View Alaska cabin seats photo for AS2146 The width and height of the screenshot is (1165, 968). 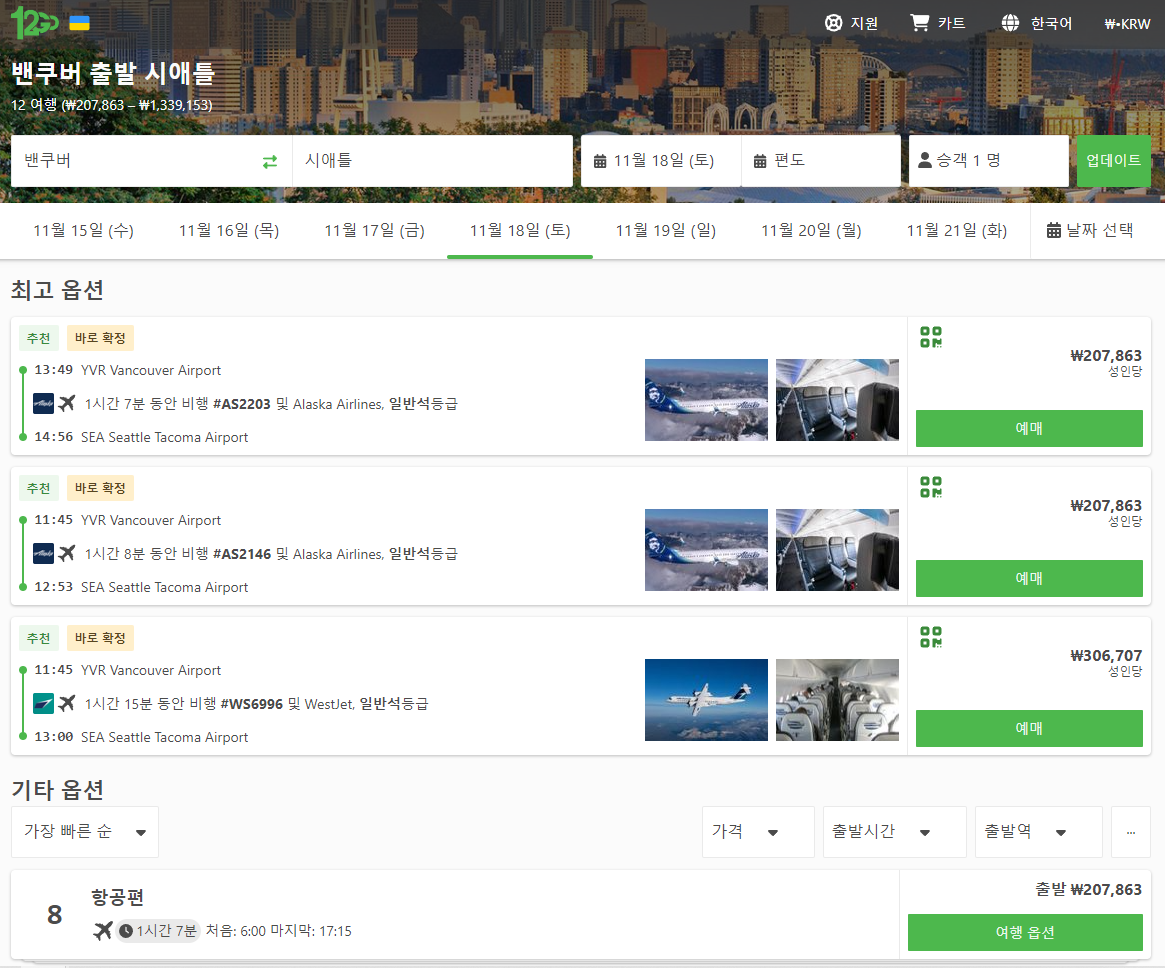tap(837, 550)
